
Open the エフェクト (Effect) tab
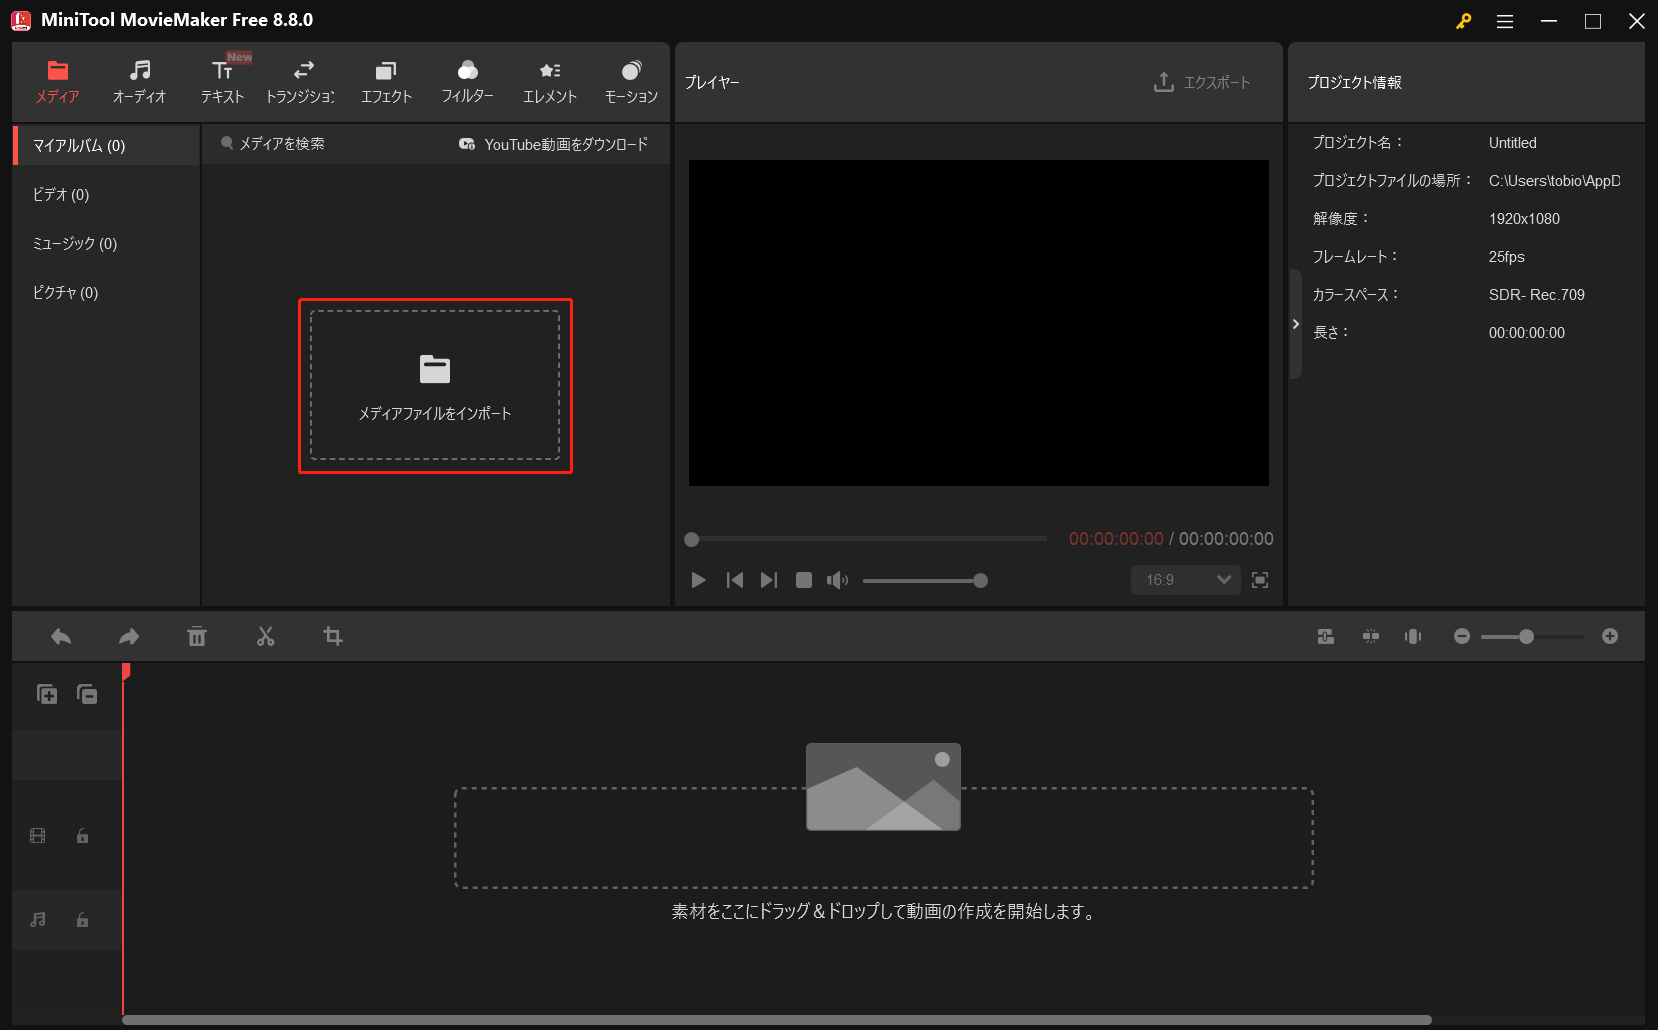[x=386, y=82]
